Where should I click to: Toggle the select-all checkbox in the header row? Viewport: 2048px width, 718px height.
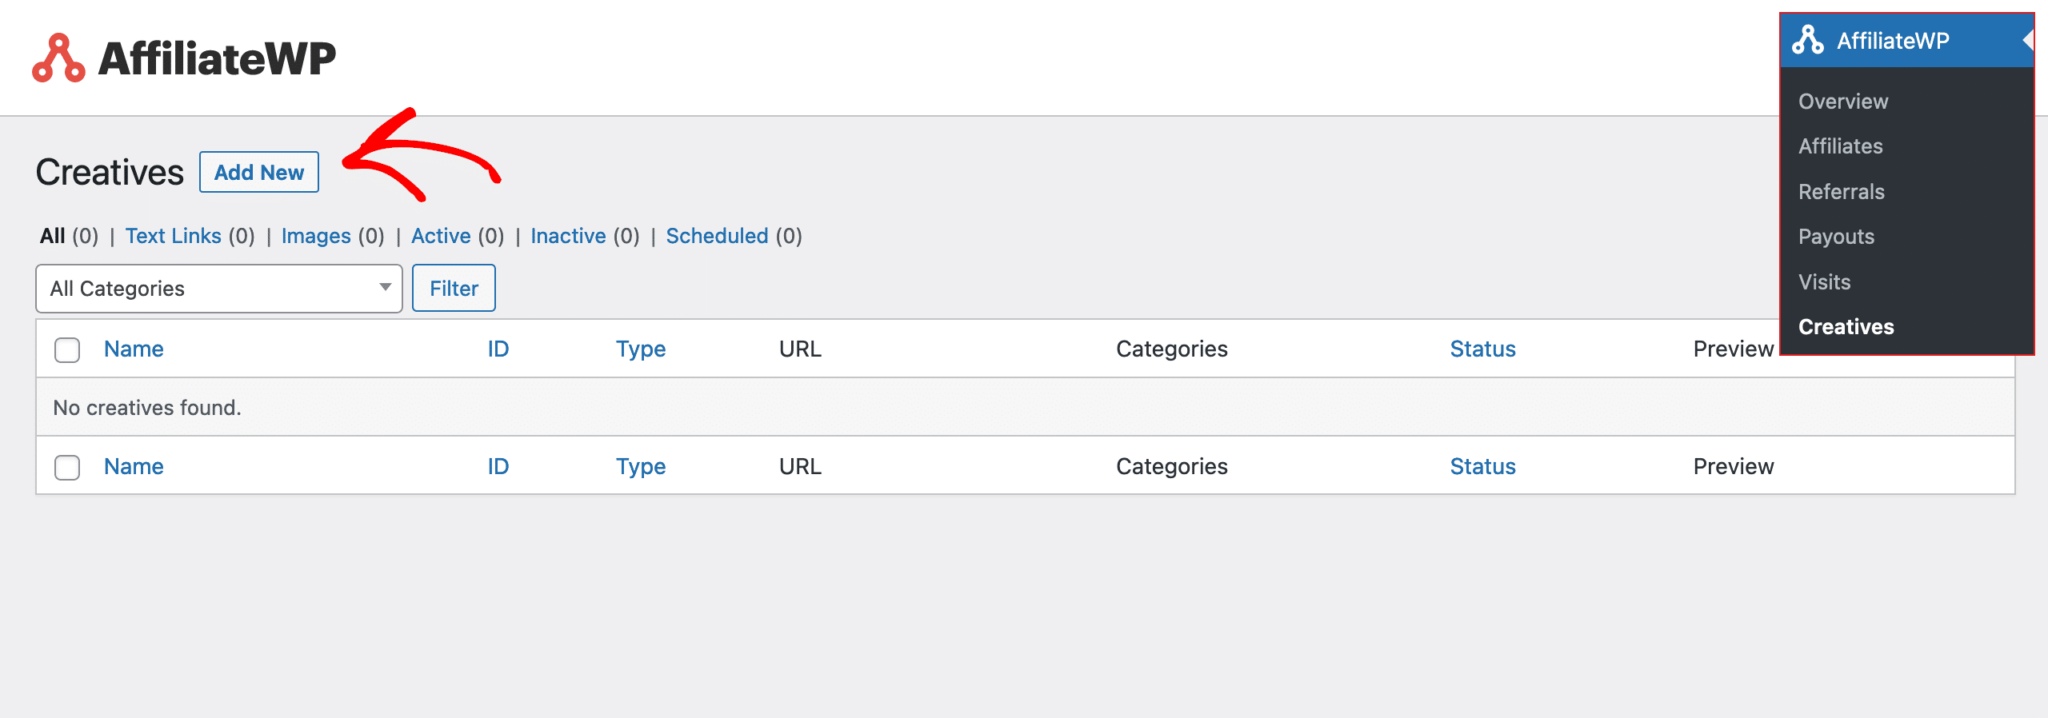pos(67,349)
